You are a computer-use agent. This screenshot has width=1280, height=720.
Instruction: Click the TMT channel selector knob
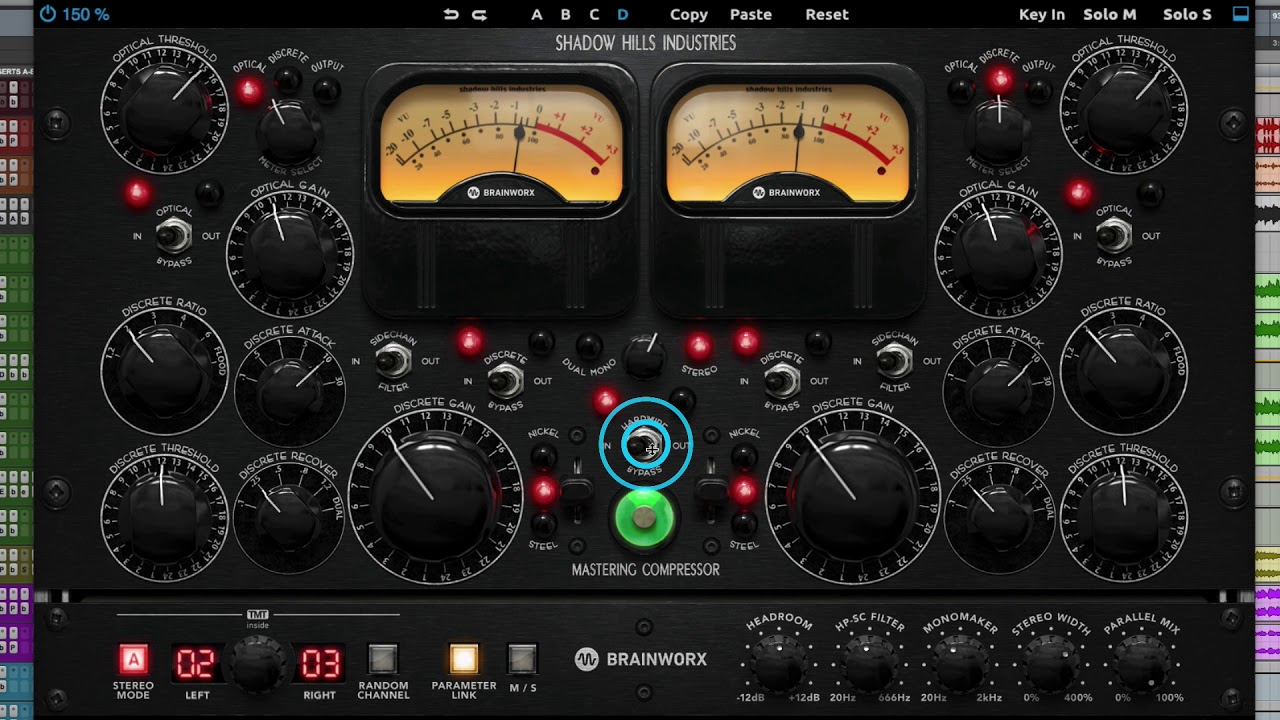pyautogui.click(x=258, y=662)
